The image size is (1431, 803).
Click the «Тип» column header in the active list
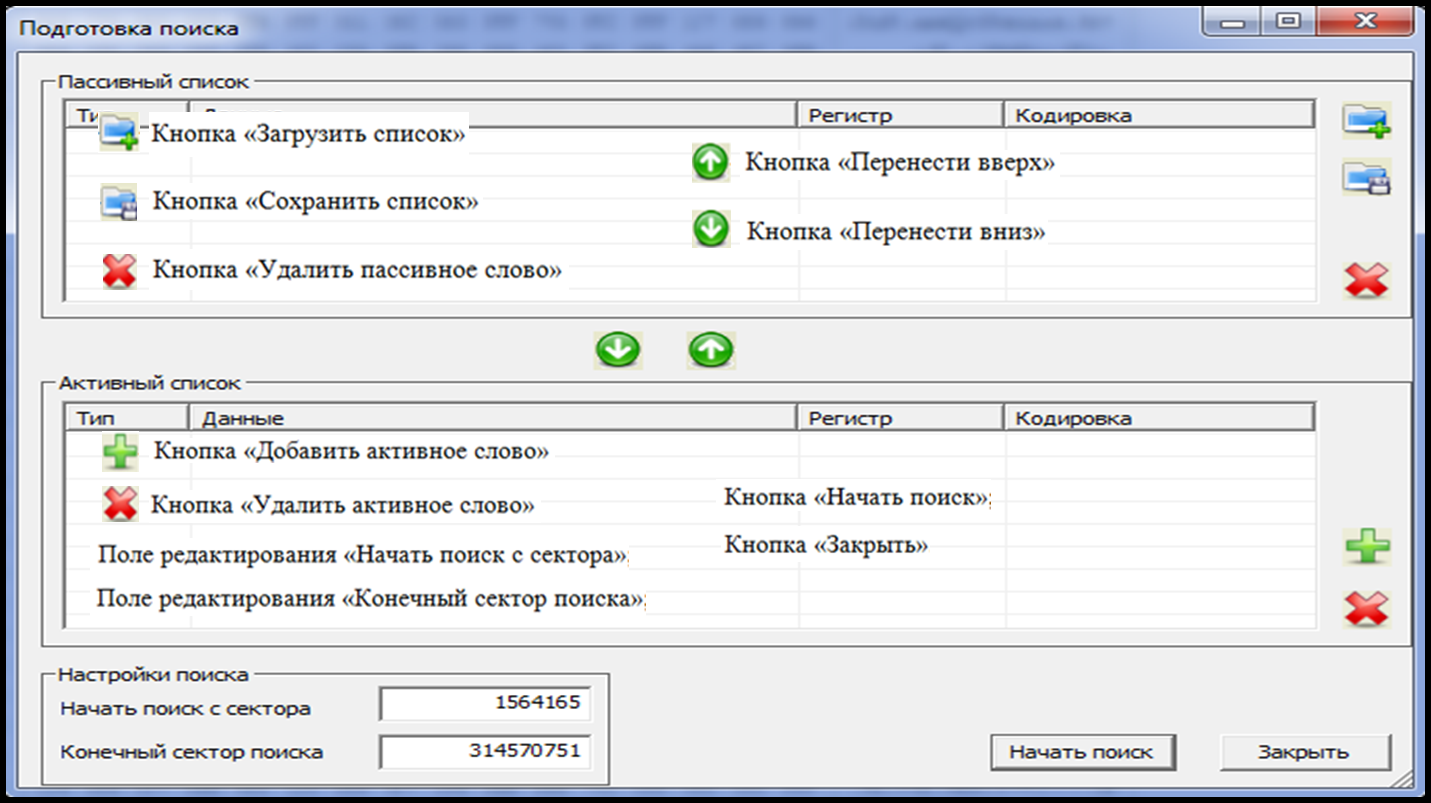(x=126, y=418)
